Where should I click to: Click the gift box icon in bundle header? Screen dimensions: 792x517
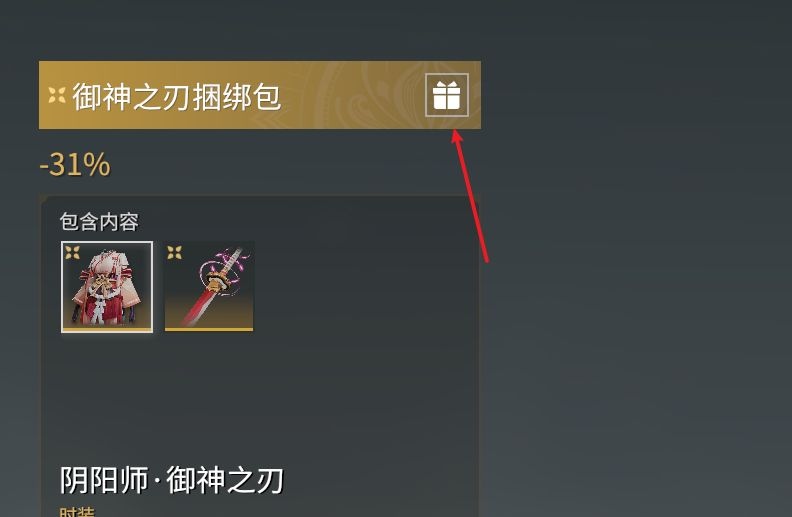[x=447, y=95]
